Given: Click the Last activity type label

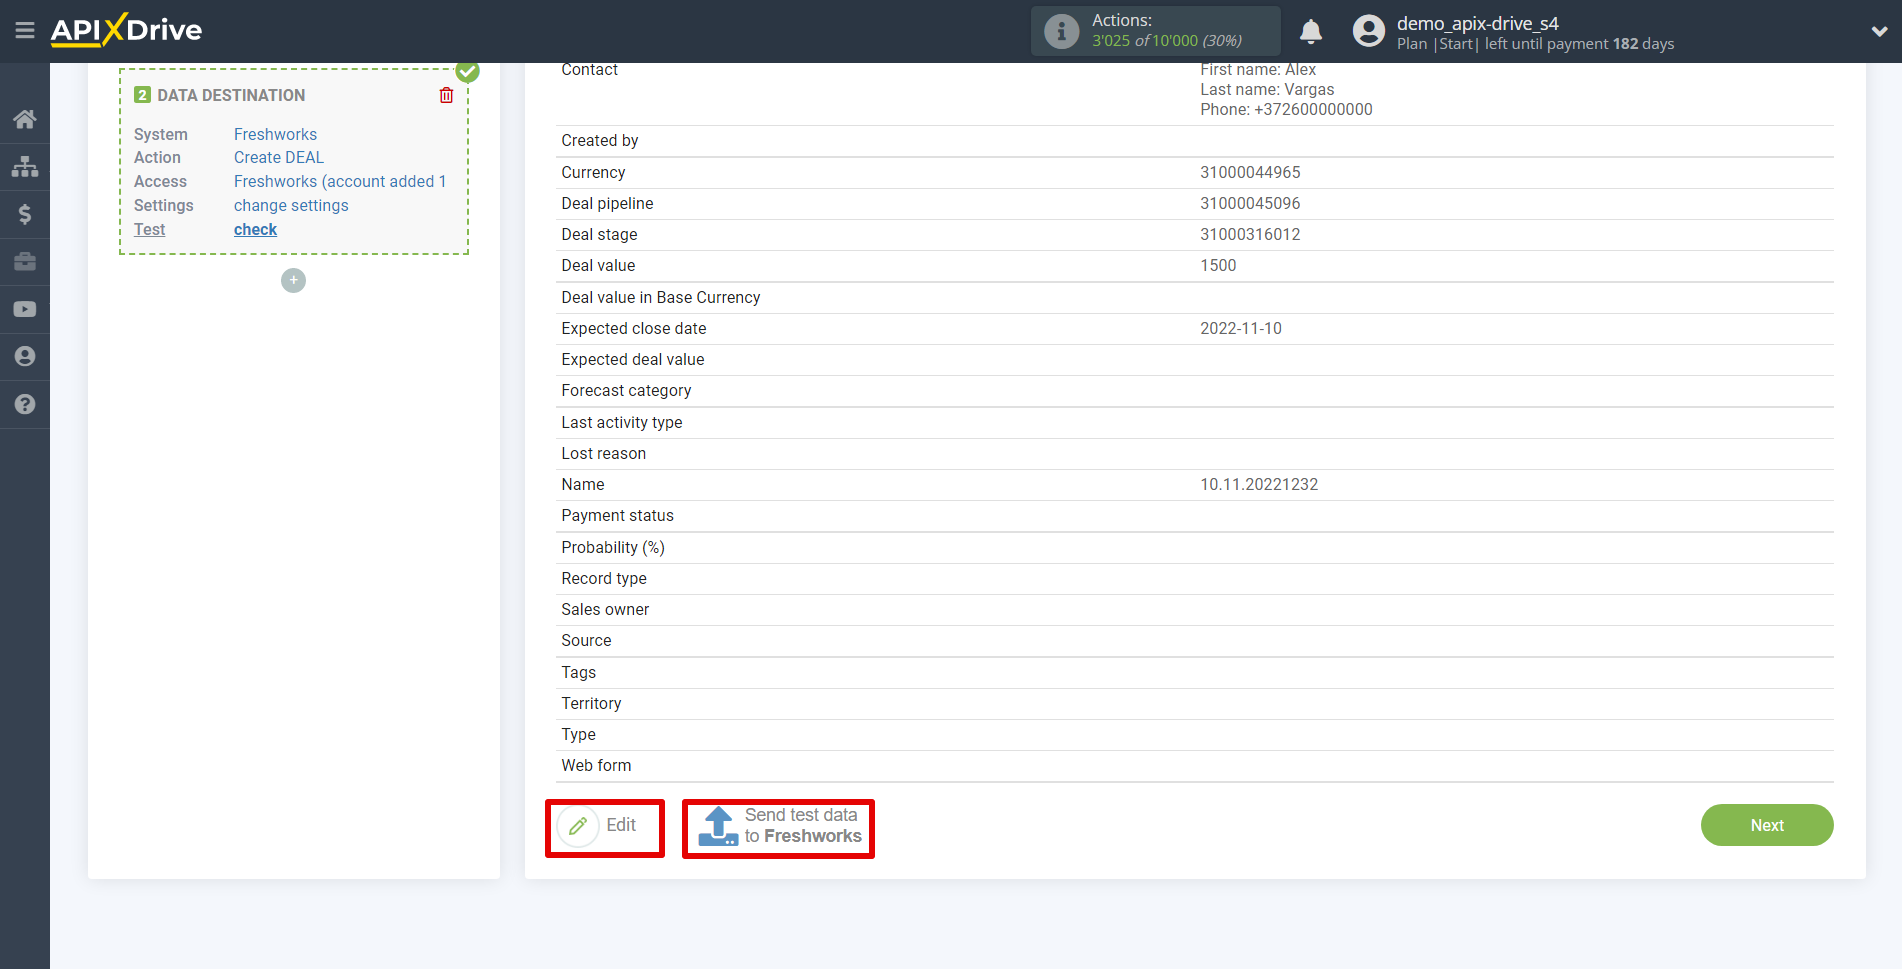Looking at the screenshot, I should coord(621,422).
